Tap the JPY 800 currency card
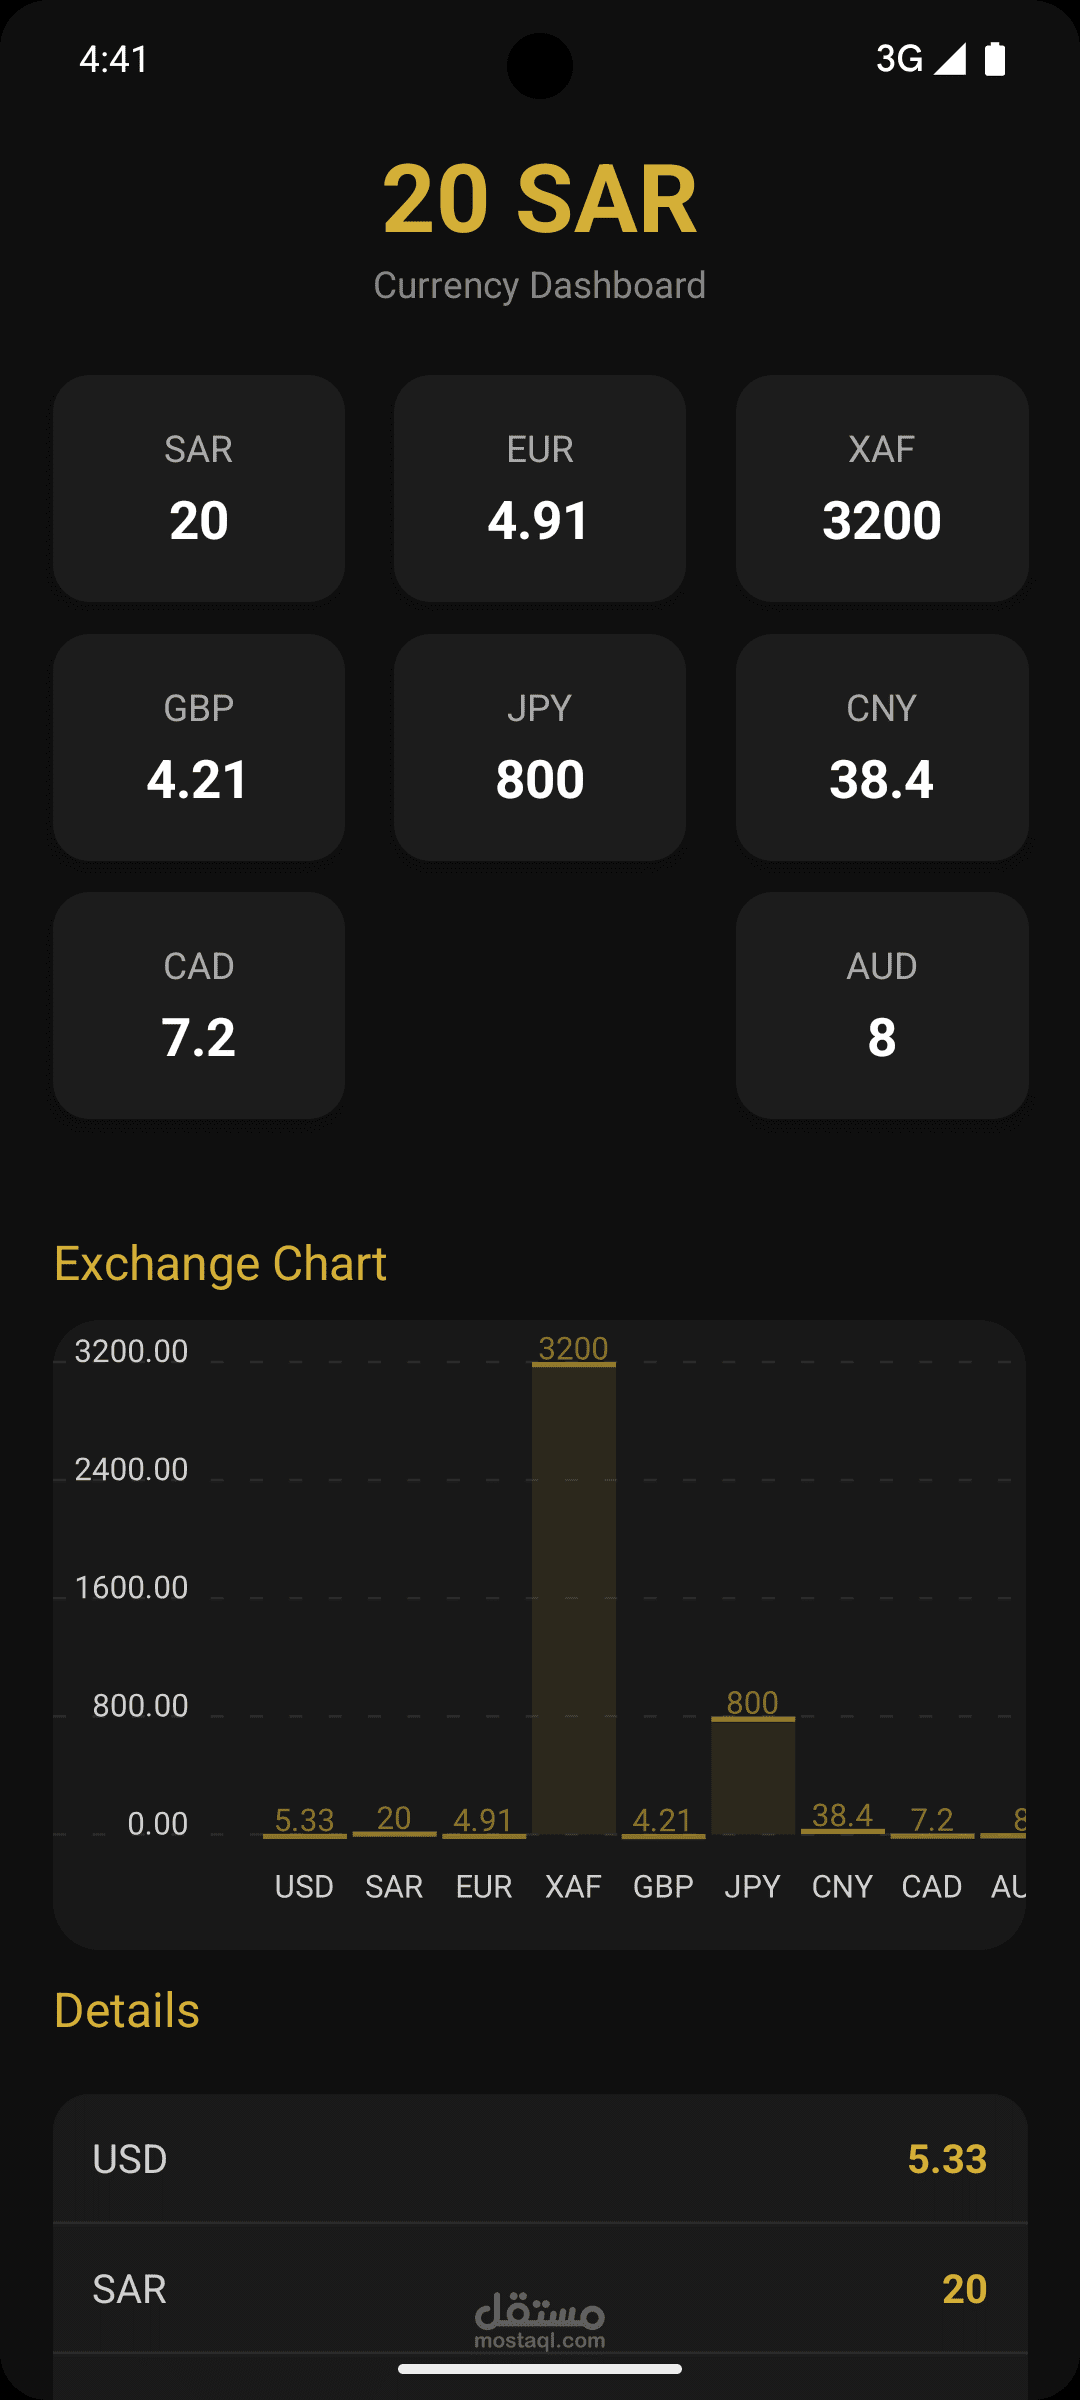 coord(540,747)
